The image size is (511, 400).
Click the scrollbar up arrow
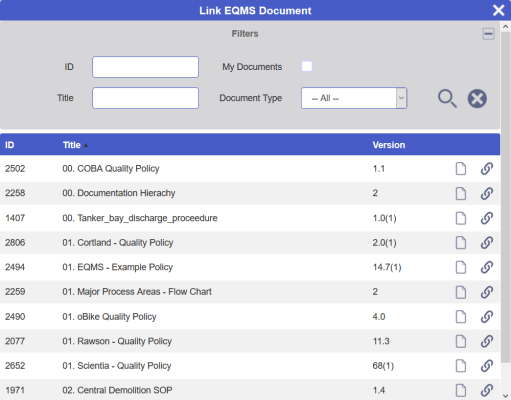click(x=506, y=26)
